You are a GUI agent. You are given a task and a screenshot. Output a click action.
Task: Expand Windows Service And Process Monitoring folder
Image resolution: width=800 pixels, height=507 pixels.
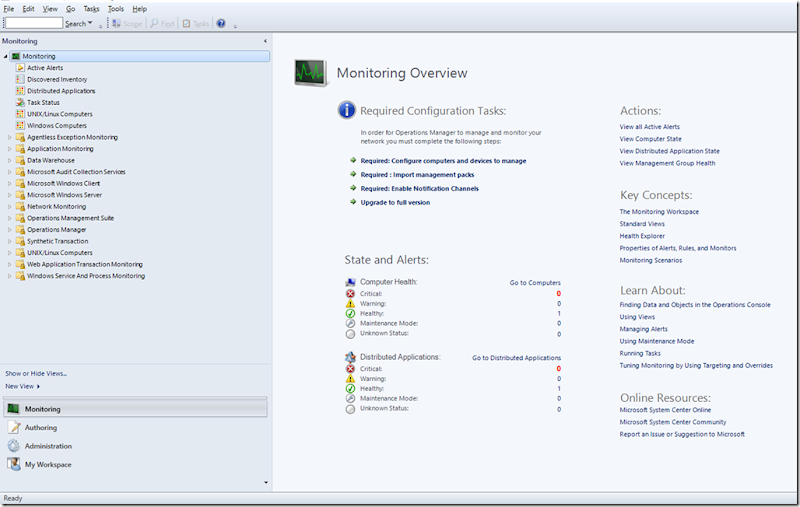(x=9, y=276)
